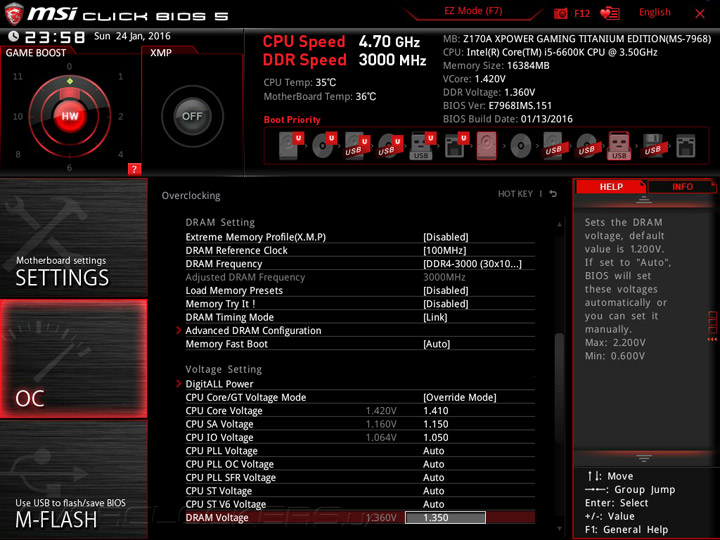The width and height of the screenshot is (720, 540).
Task: Switch to EZ Mode (F7)
Action: [473, 11]
